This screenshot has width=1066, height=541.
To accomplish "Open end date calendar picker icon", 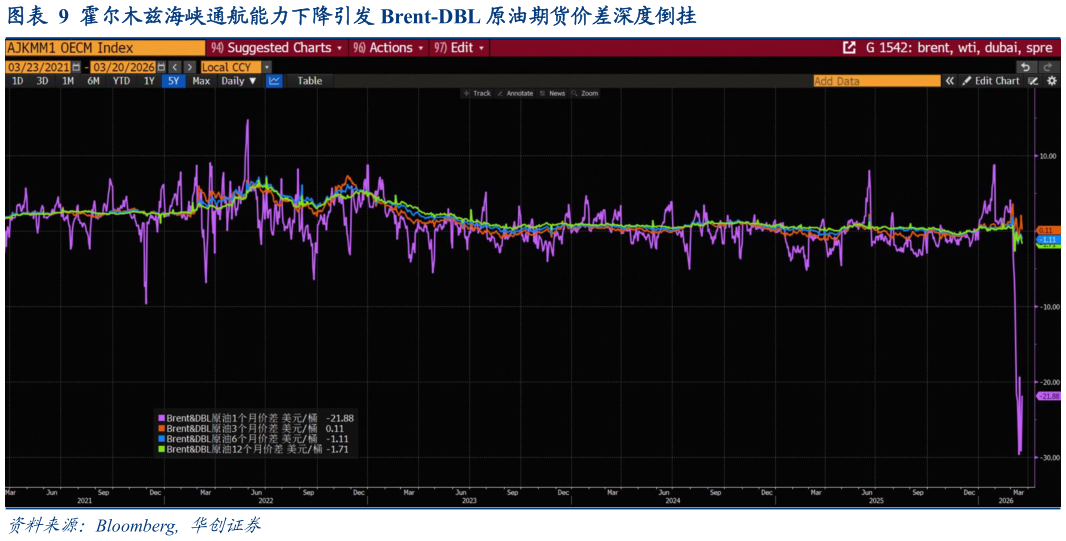I will tap(160, 67).
